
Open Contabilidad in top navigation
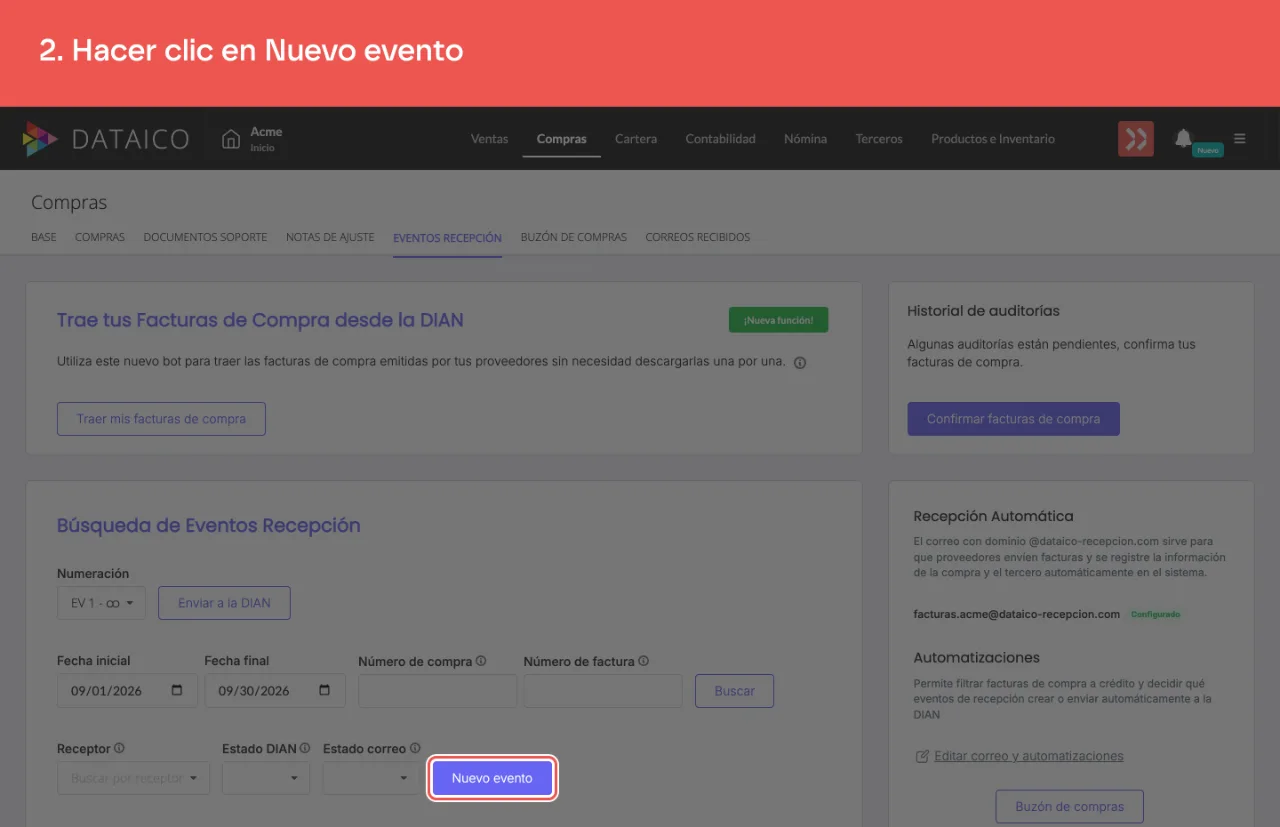721,139
